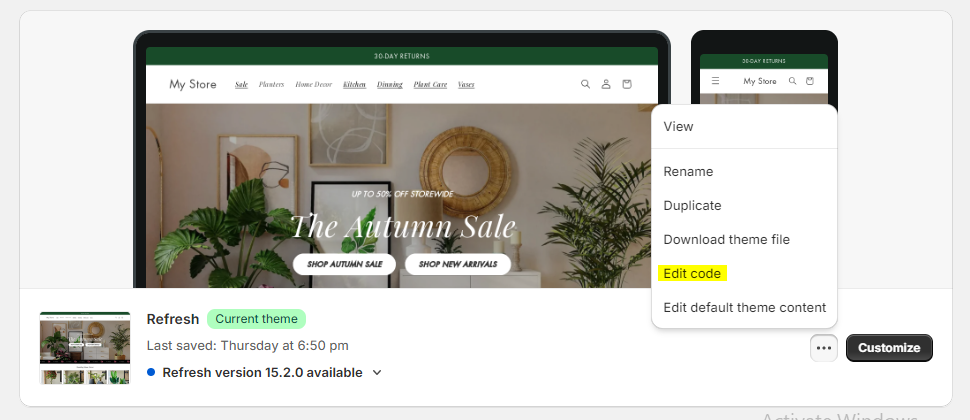Select Edit code from the menu
The width and height of the screenshot is (970, 420).
point(692,273)
